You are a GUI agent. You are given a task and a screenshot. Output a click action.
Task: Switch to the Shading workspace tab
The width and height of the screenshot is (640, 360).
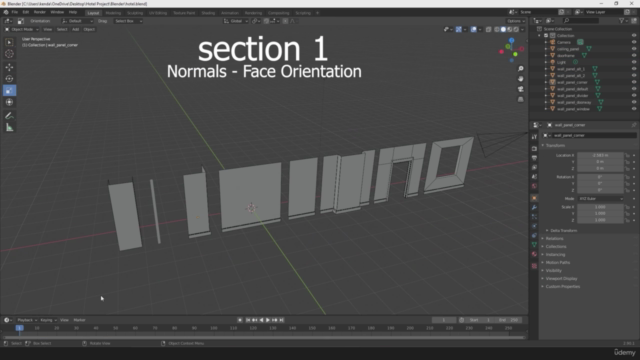(x=208, y=13)
